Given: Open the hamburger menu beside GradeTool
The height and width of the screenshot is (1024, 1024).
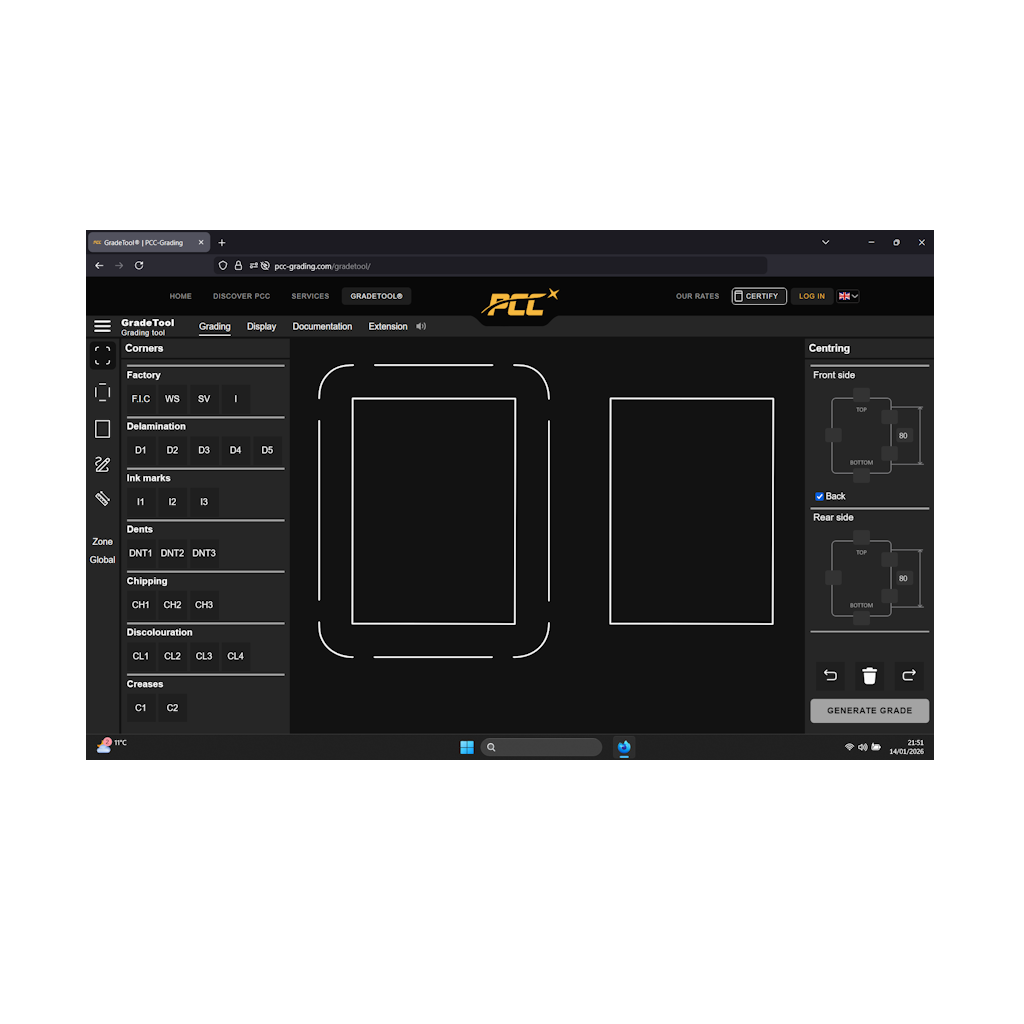Looking at the screenshot, I should [x=103, y=326].
